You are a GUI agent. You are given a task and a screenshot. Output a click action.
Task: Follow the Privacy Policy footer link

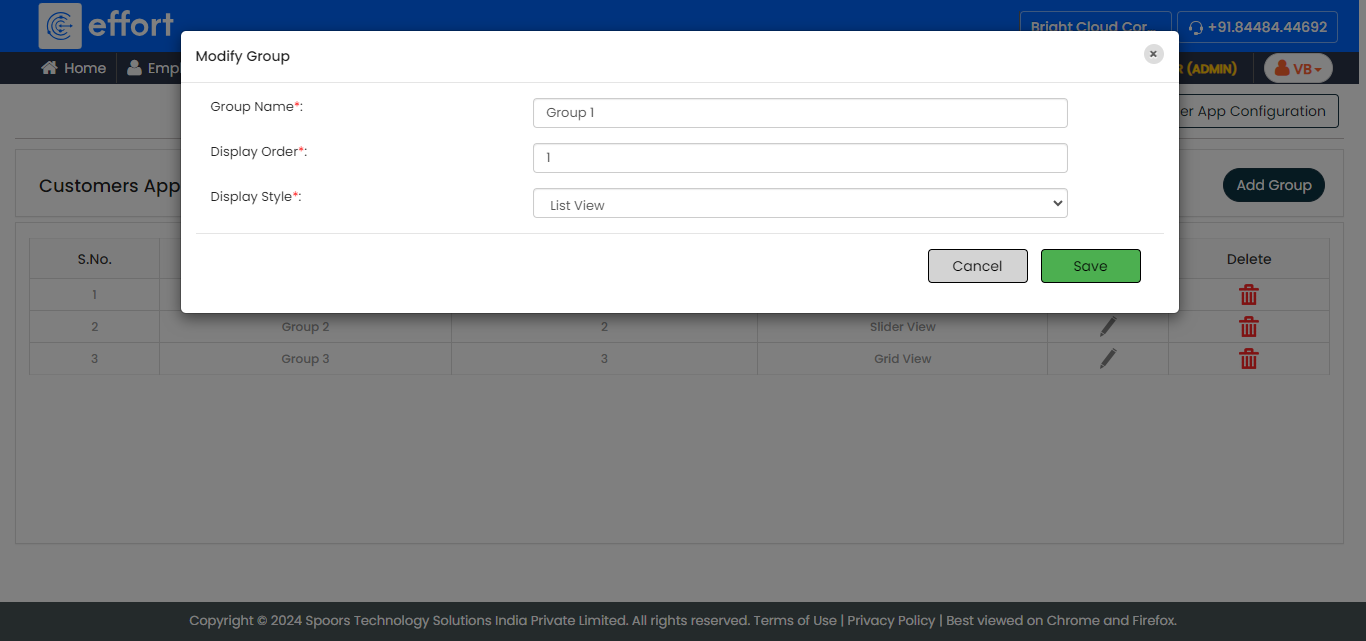891,620
